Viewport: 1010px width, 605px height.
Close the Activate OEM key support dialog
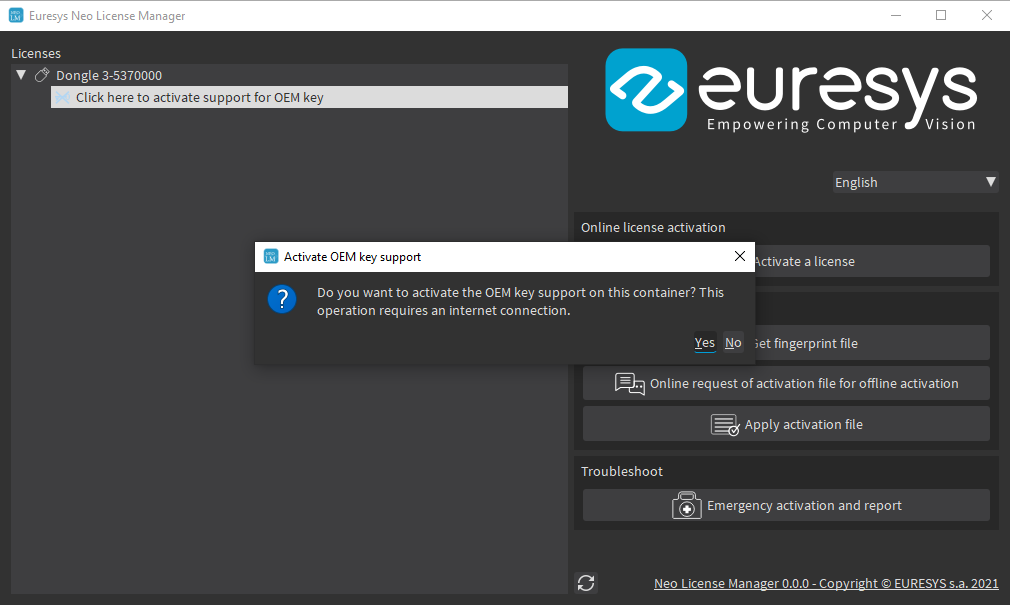740,257
